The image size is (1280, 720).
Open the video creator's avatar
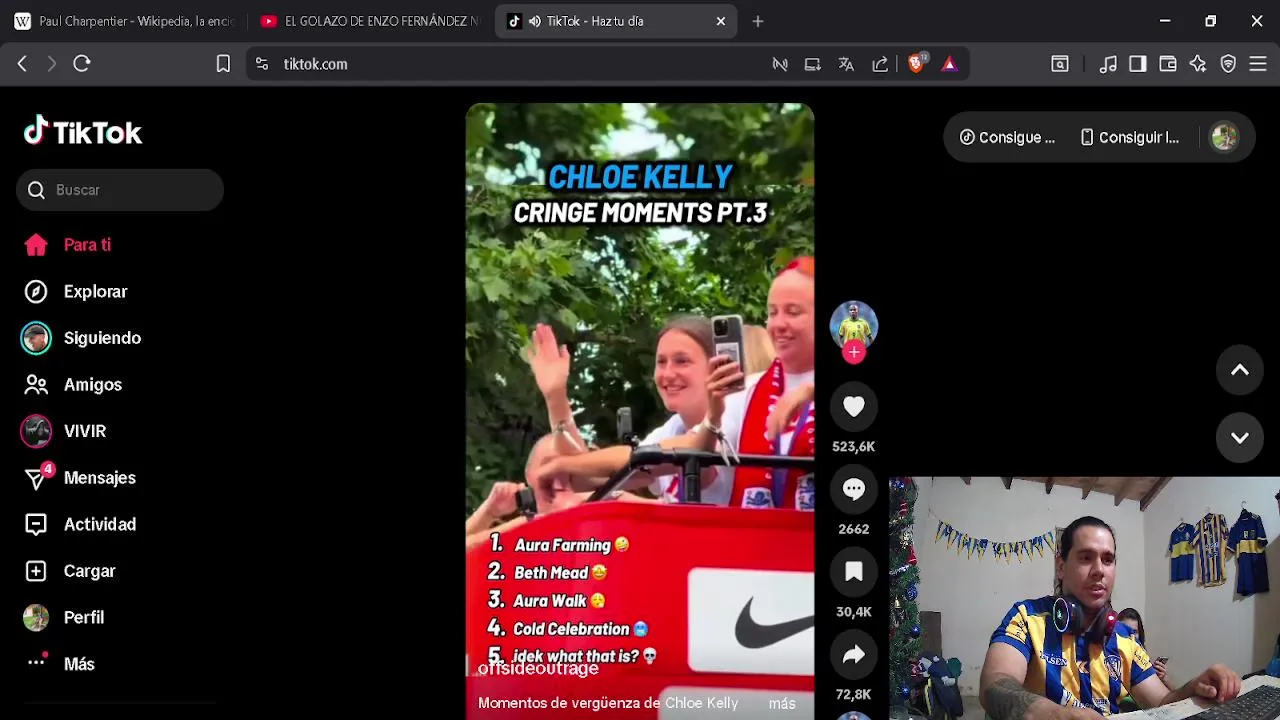click(x=854, y=325)
